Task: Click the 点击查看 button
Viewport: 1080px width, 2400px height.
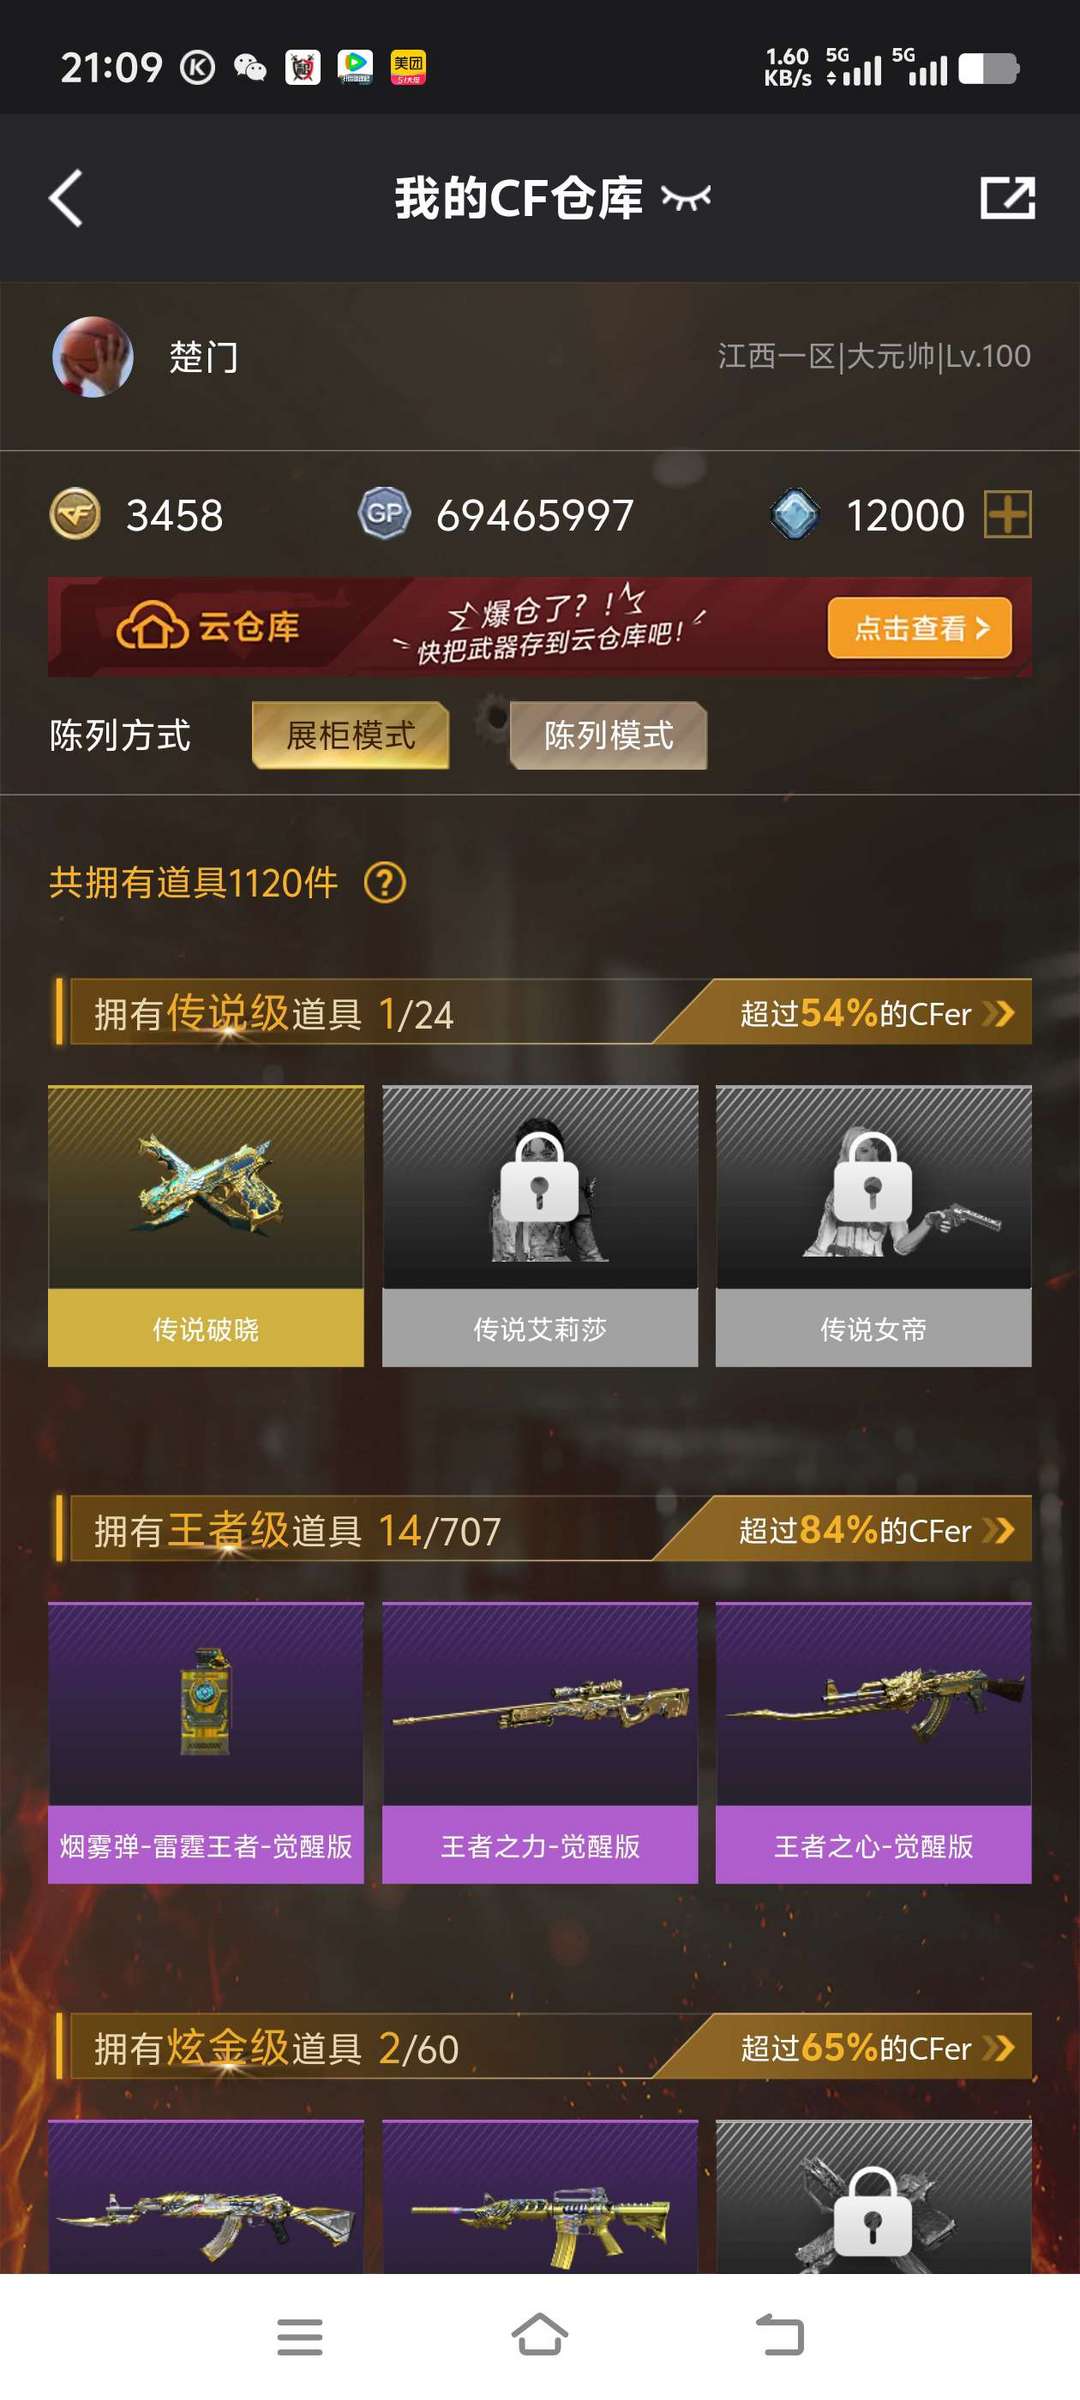Action: click(920, 628)
